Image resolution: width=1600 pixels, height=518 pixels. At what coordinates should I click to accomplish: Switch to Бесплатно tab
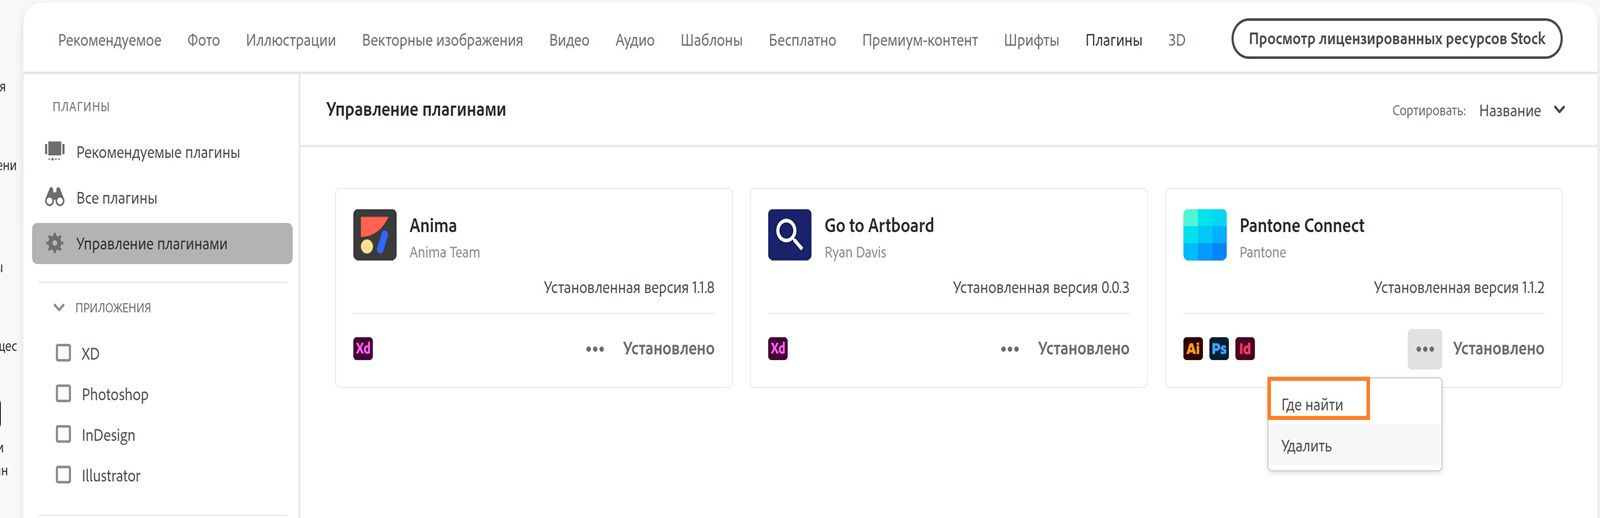[802, 40]
